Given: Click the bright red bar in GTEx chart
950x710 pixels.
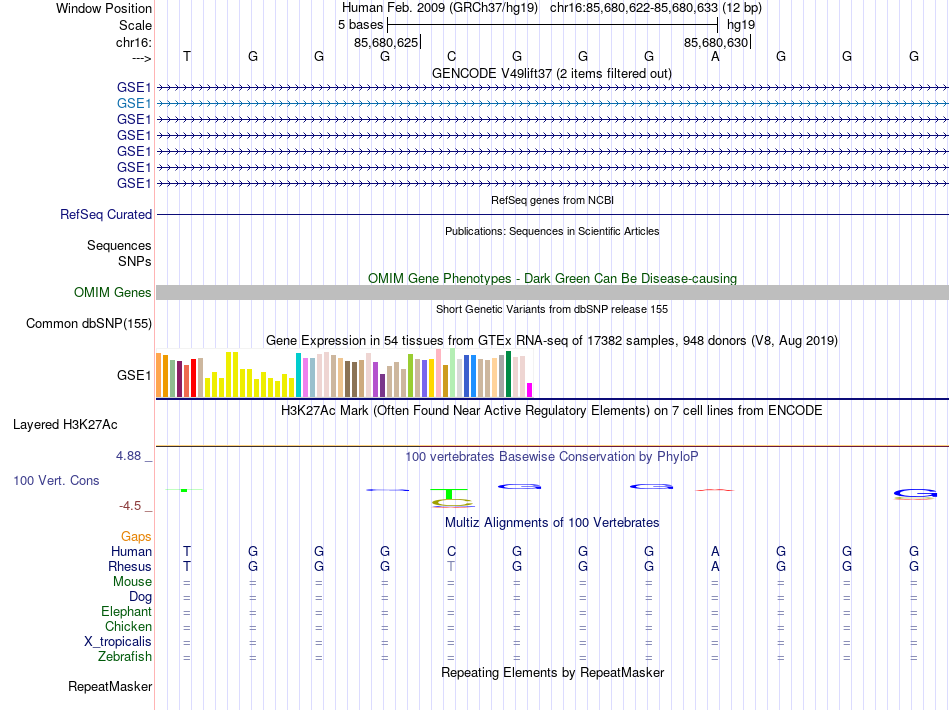Looking at the screenshot, I should click(193, 378).
